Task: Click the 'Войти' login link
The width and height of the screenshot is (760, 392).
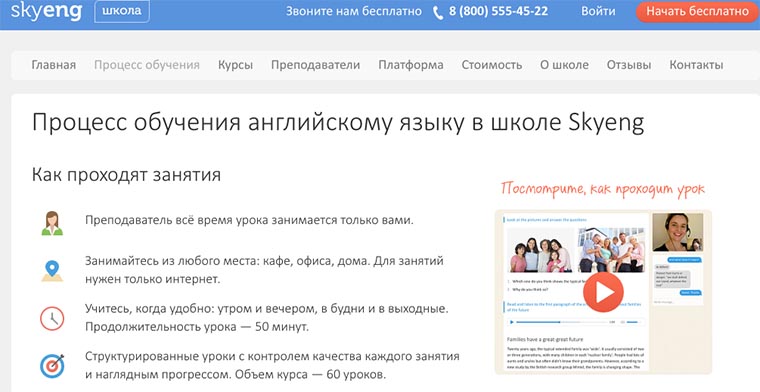Action: pyautogui.click(x=598, y=11)
